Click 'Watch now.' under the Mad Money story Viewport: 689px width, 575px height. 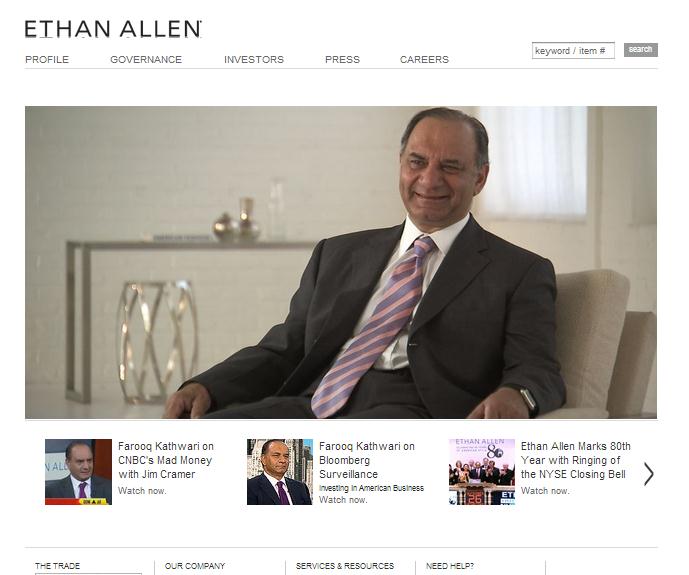[142, 491]
